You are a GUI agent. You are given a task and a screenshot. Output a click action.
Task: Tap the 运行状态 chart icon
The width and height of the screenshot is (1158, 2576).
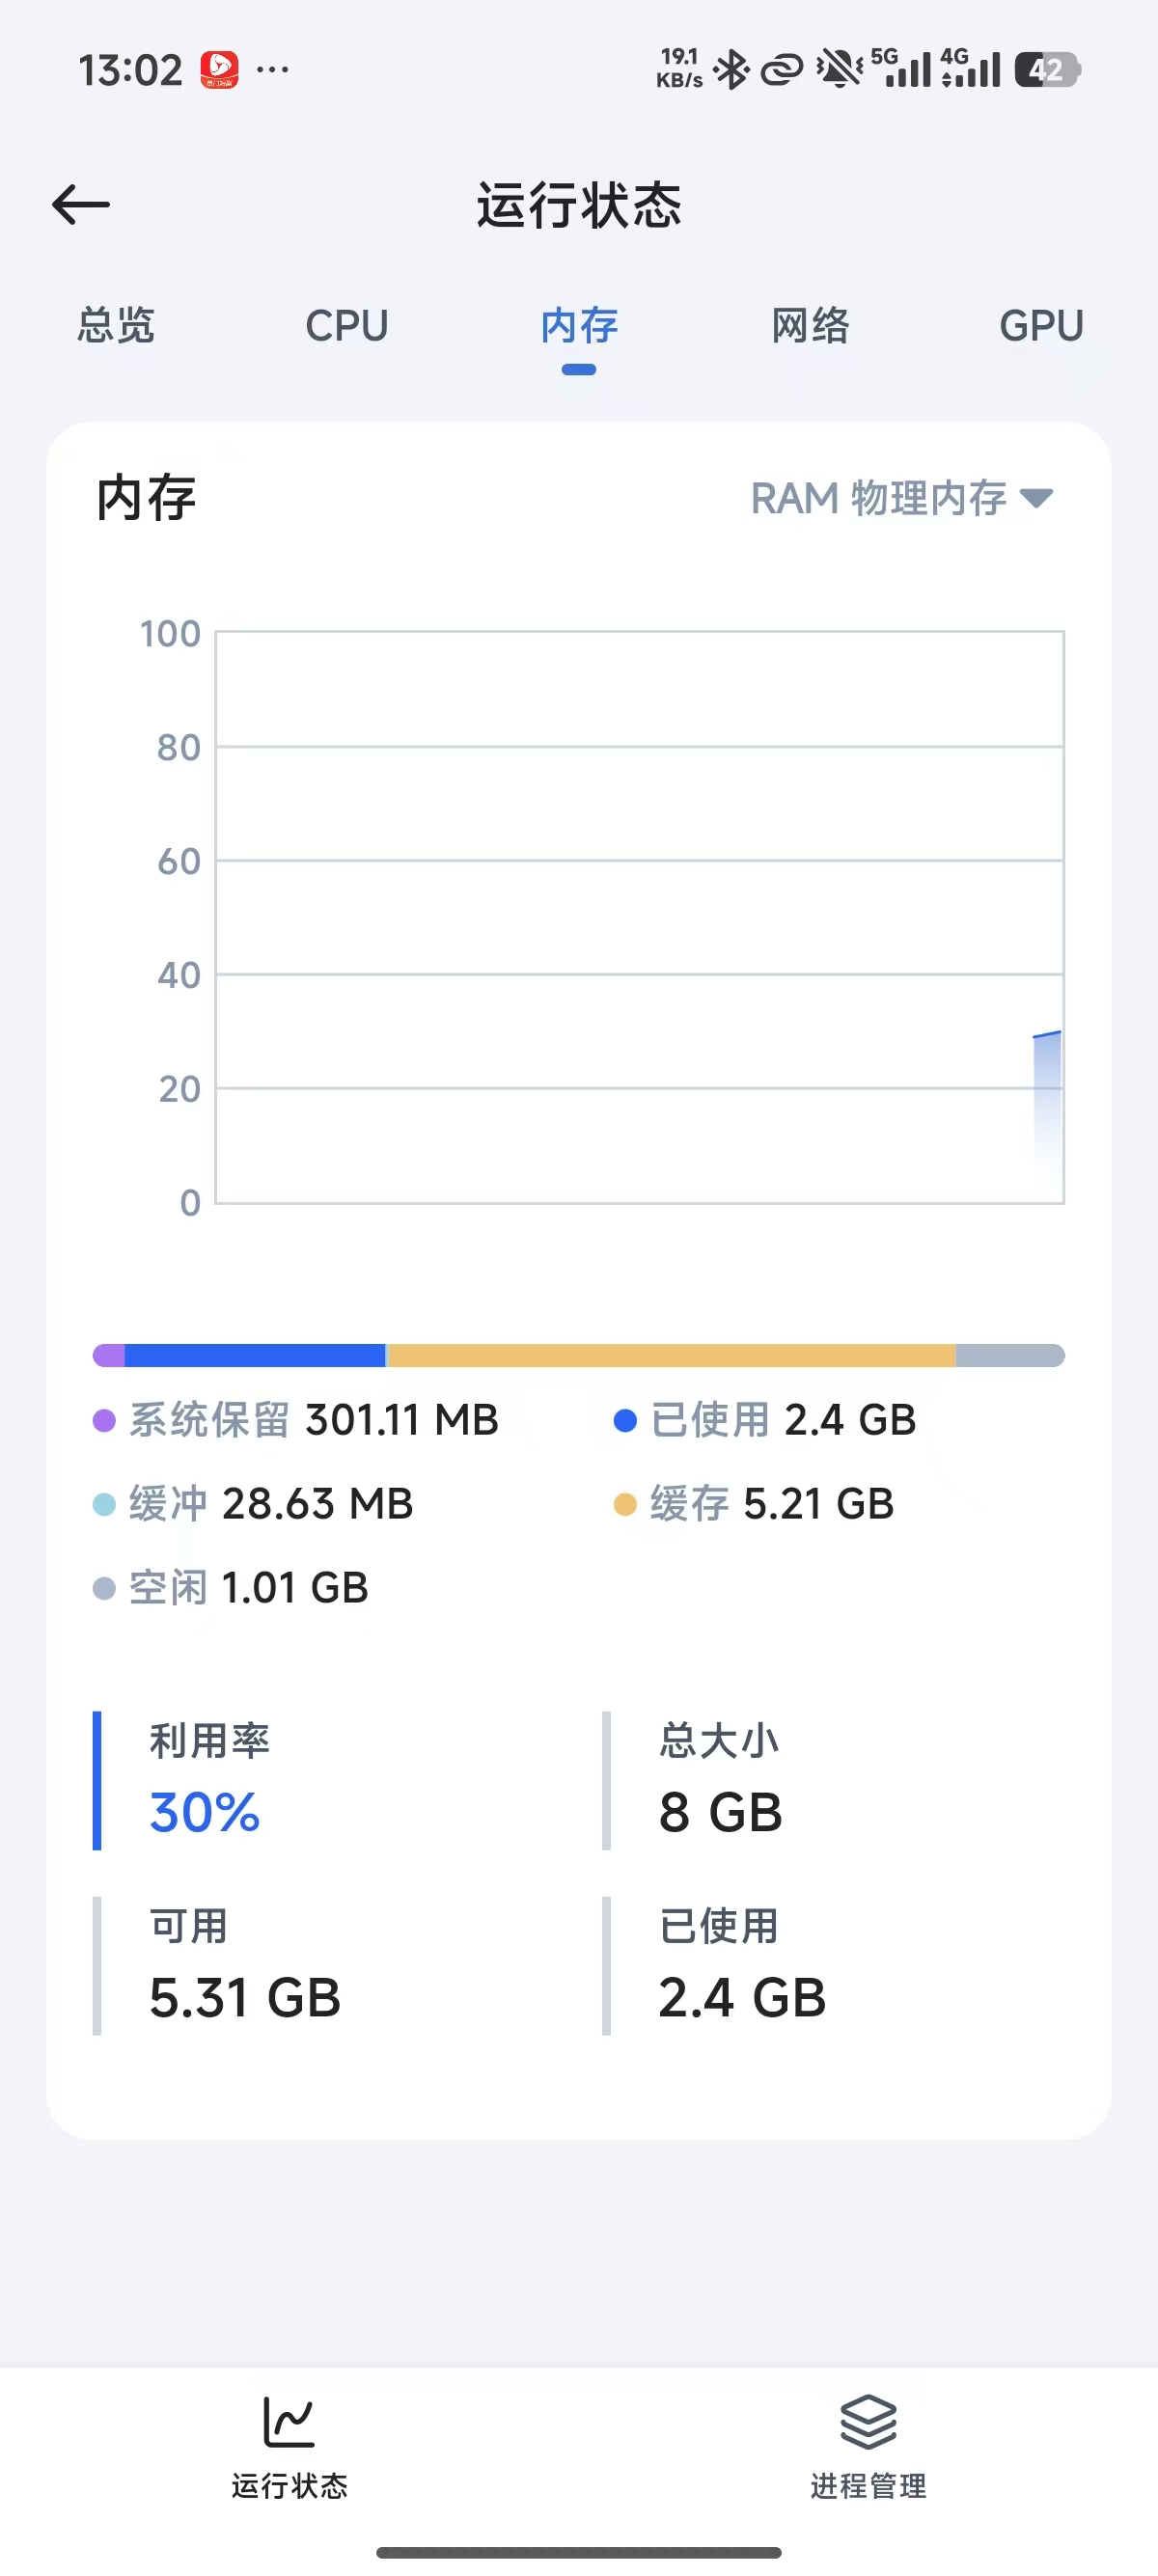point(289,2422)
